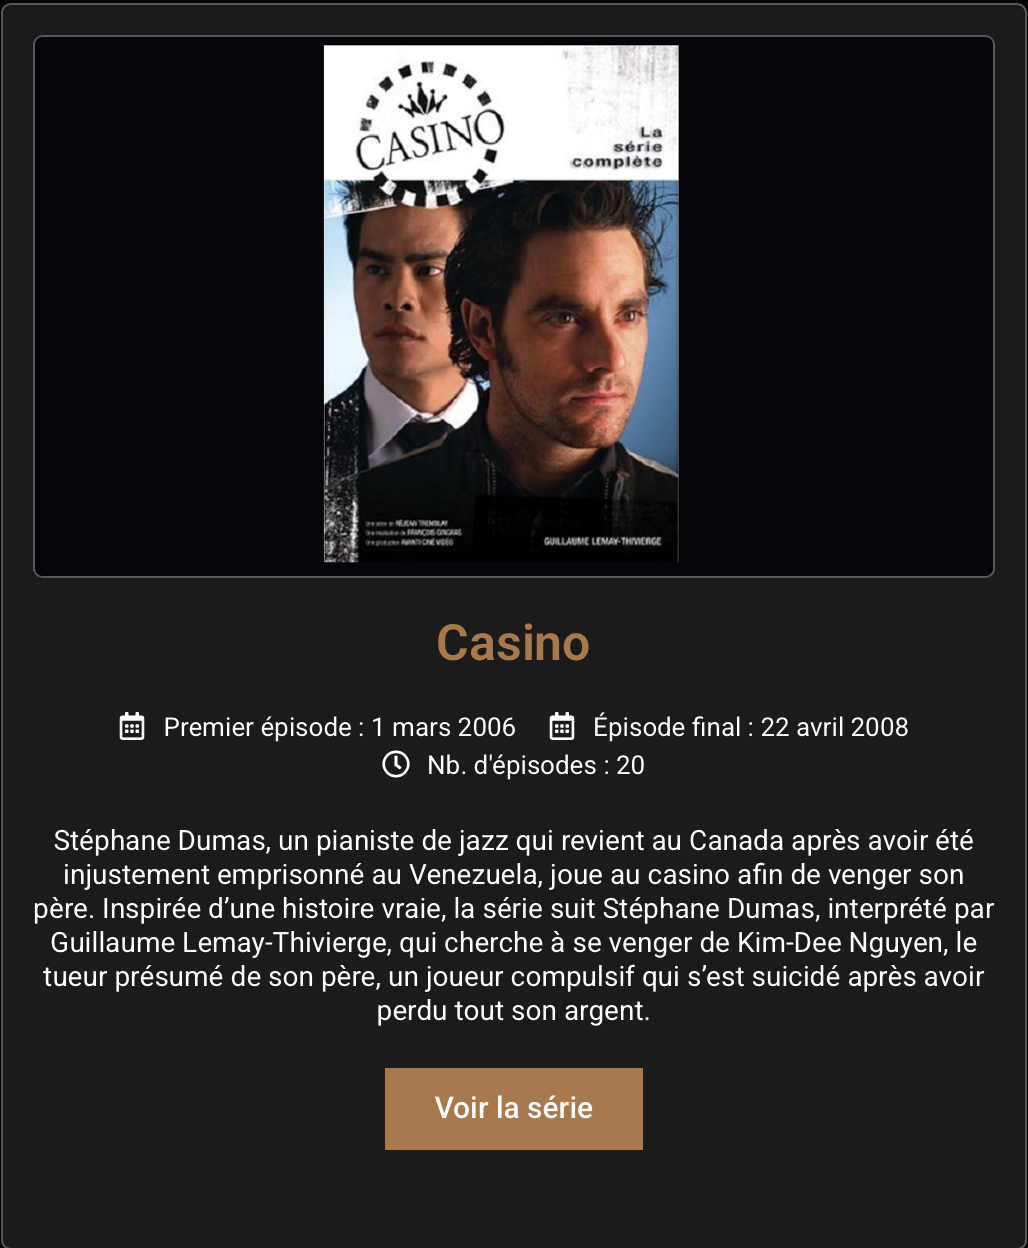This screenshot has height=1248, width=1028.
Task: Click the episode count value 20
Action: (630, 765)
